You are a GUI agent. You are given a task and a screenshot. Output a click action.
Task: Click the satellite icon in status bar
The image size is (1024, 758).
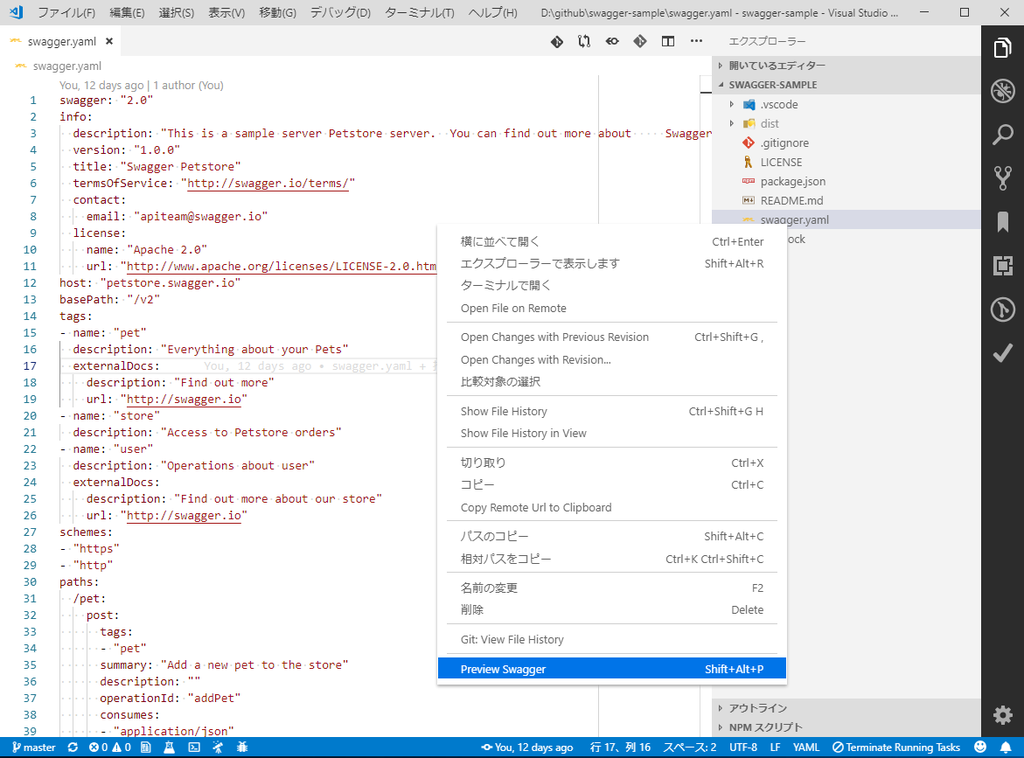click(217, 747)
